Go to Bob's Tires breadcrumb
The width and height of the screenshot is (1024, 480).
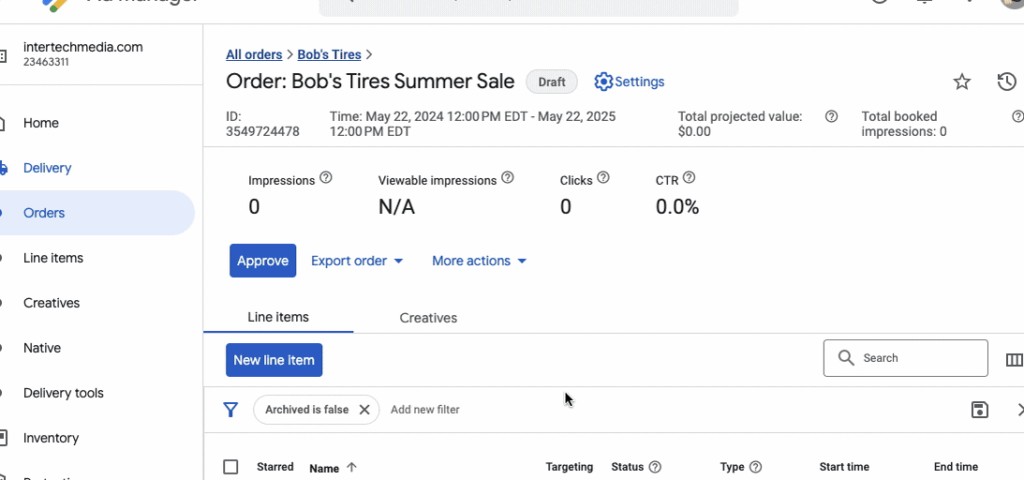[x=329, y=55]
